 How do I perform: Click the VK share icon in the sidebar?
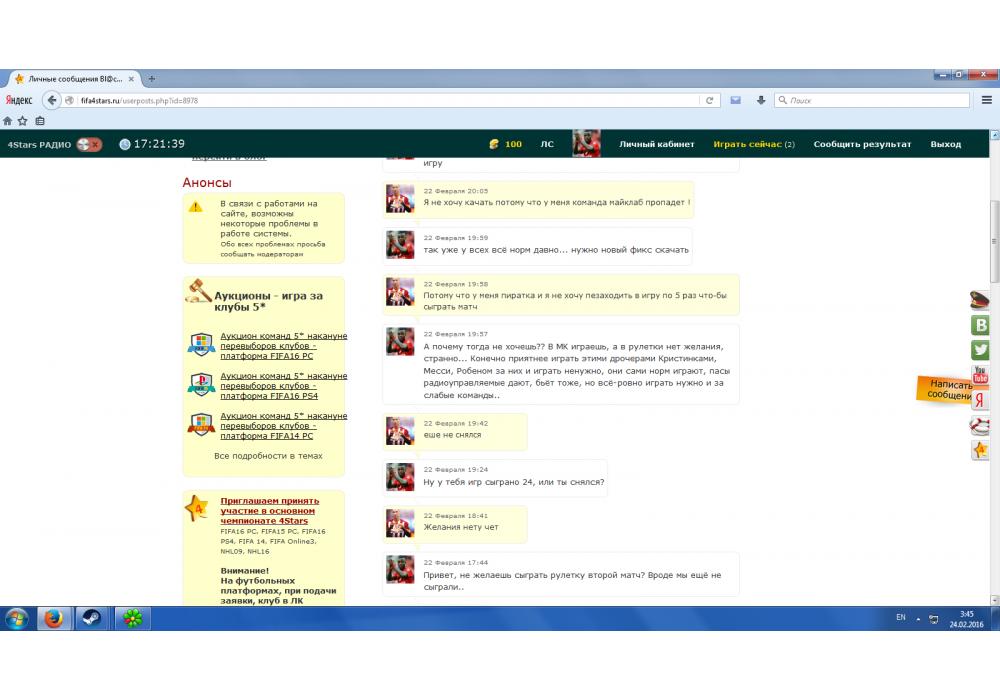coord(980,324)
